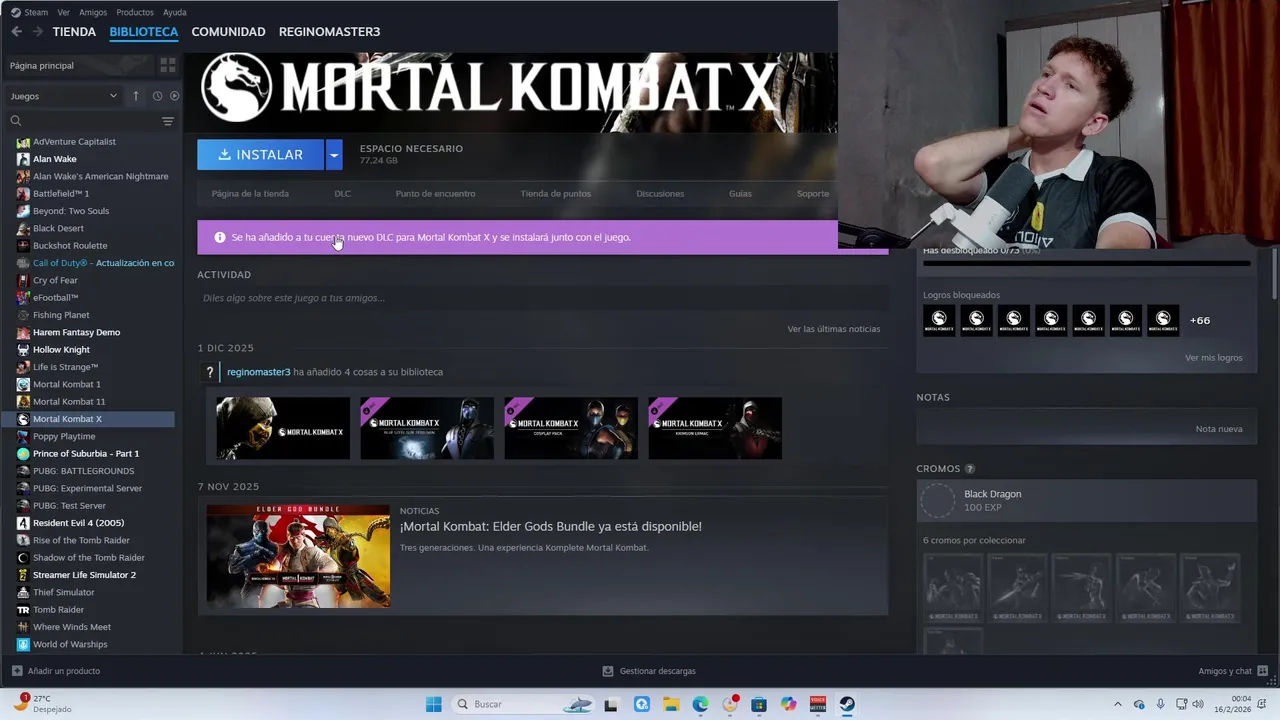This screenshot has width=1280, height=720.
Task: Show hidden system tray icons
Action: (x=1118, y=704)
